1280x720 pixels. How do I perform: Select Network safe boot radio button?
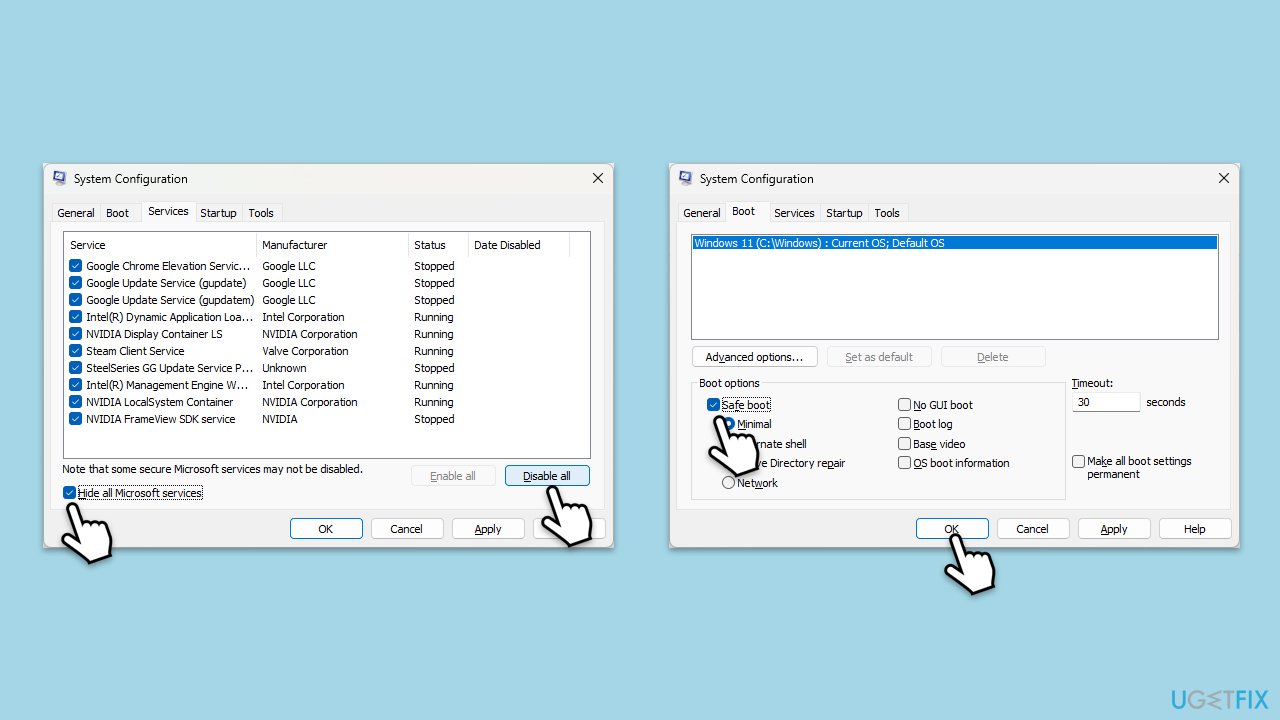tap(729, 483)
